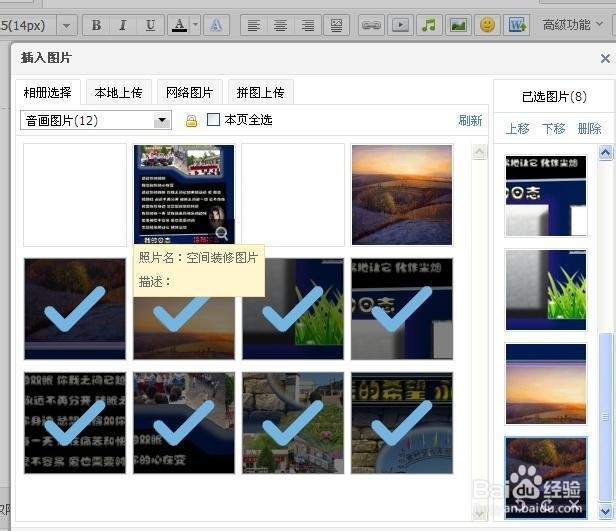616x531 pixels.
Task: Pick the 日志 banner in selected images
Action: [546, 196]
